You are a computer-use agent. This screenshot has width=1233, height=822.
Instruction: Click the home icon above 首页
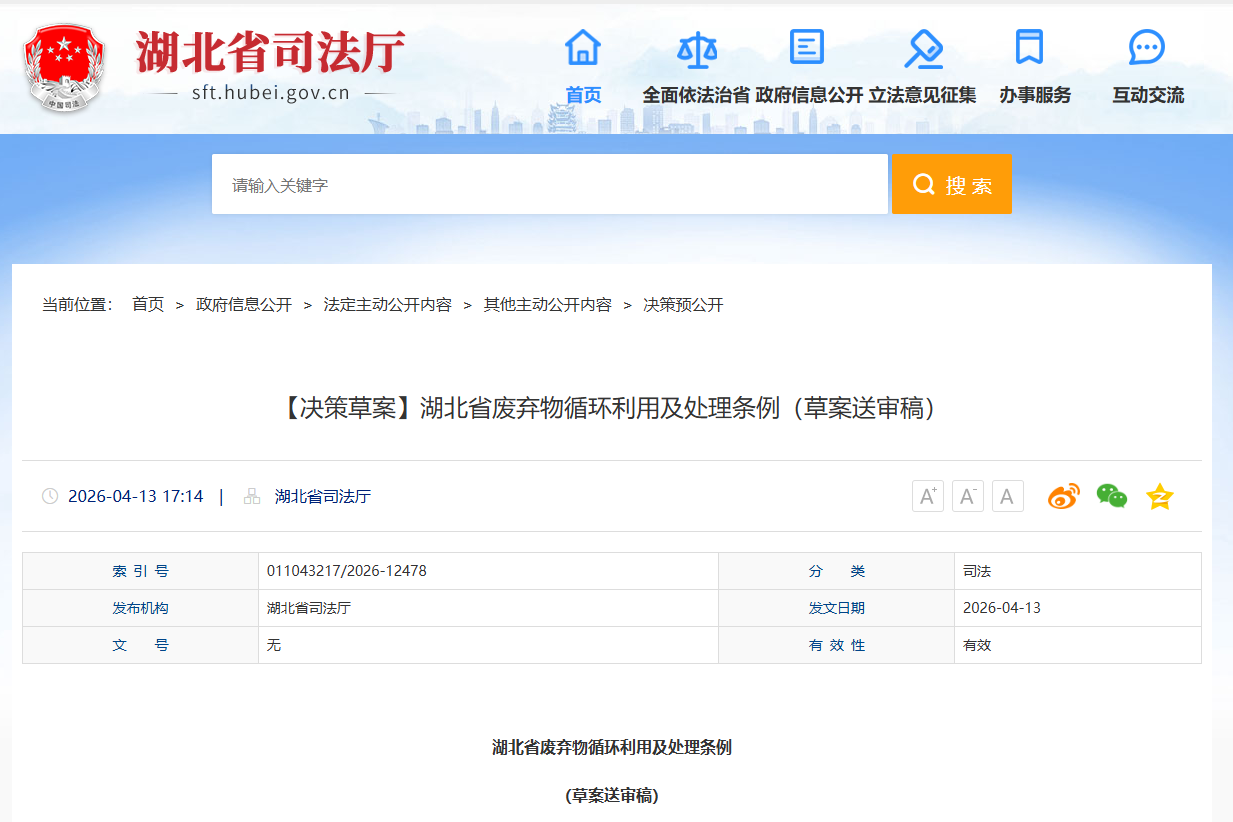583,47
